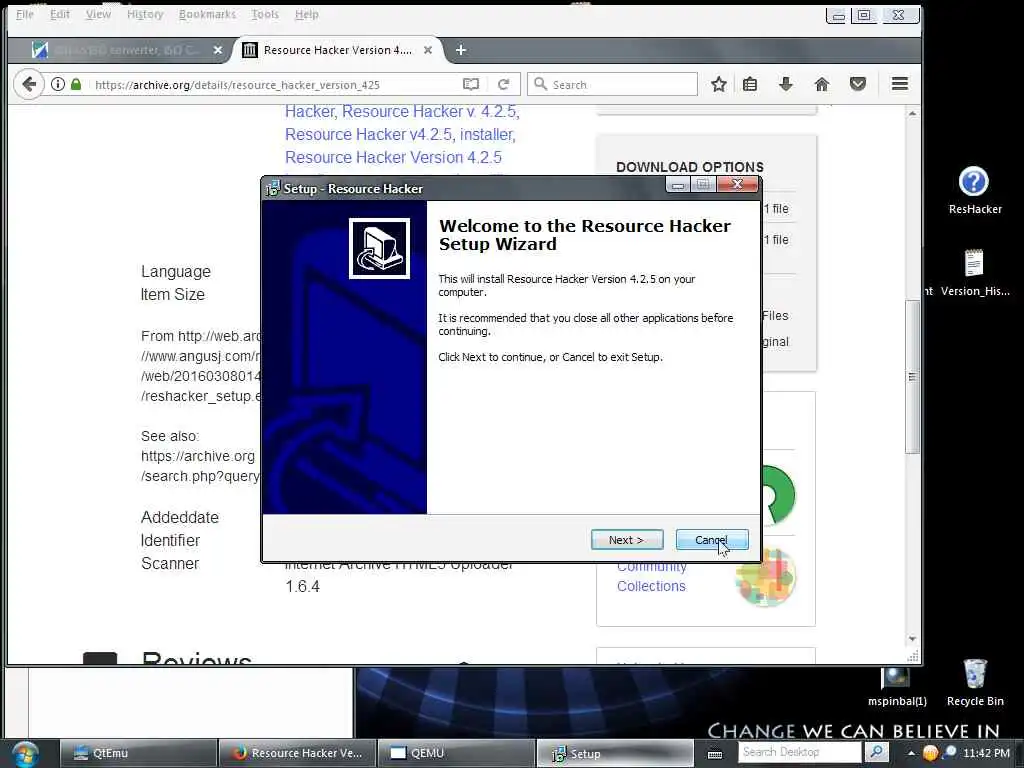Click the browser Search box
This screenshot has height=768, width=1024.
pyautogui.click(x=613, y=84)
